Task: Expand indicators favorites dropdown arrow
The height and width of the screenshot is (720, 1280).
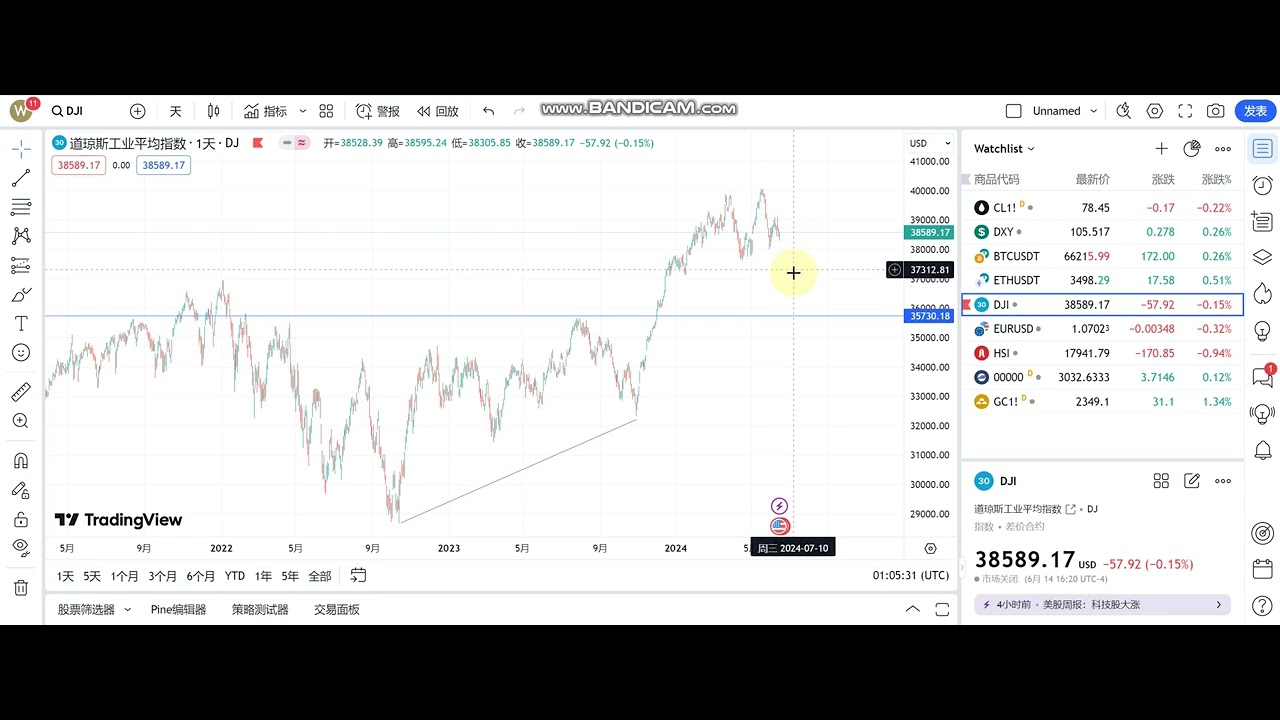Action: click(x=303, y=111)
